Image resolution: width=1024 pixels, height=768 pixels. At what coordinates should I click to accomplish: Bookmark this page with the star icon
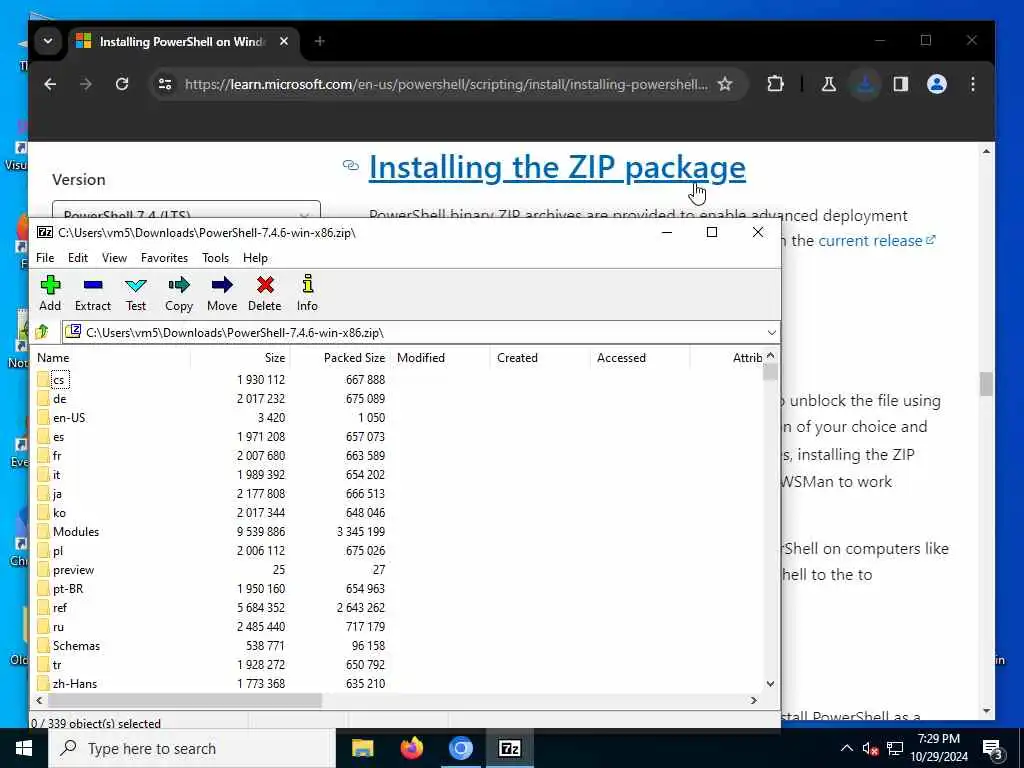[x=725, y=84]
